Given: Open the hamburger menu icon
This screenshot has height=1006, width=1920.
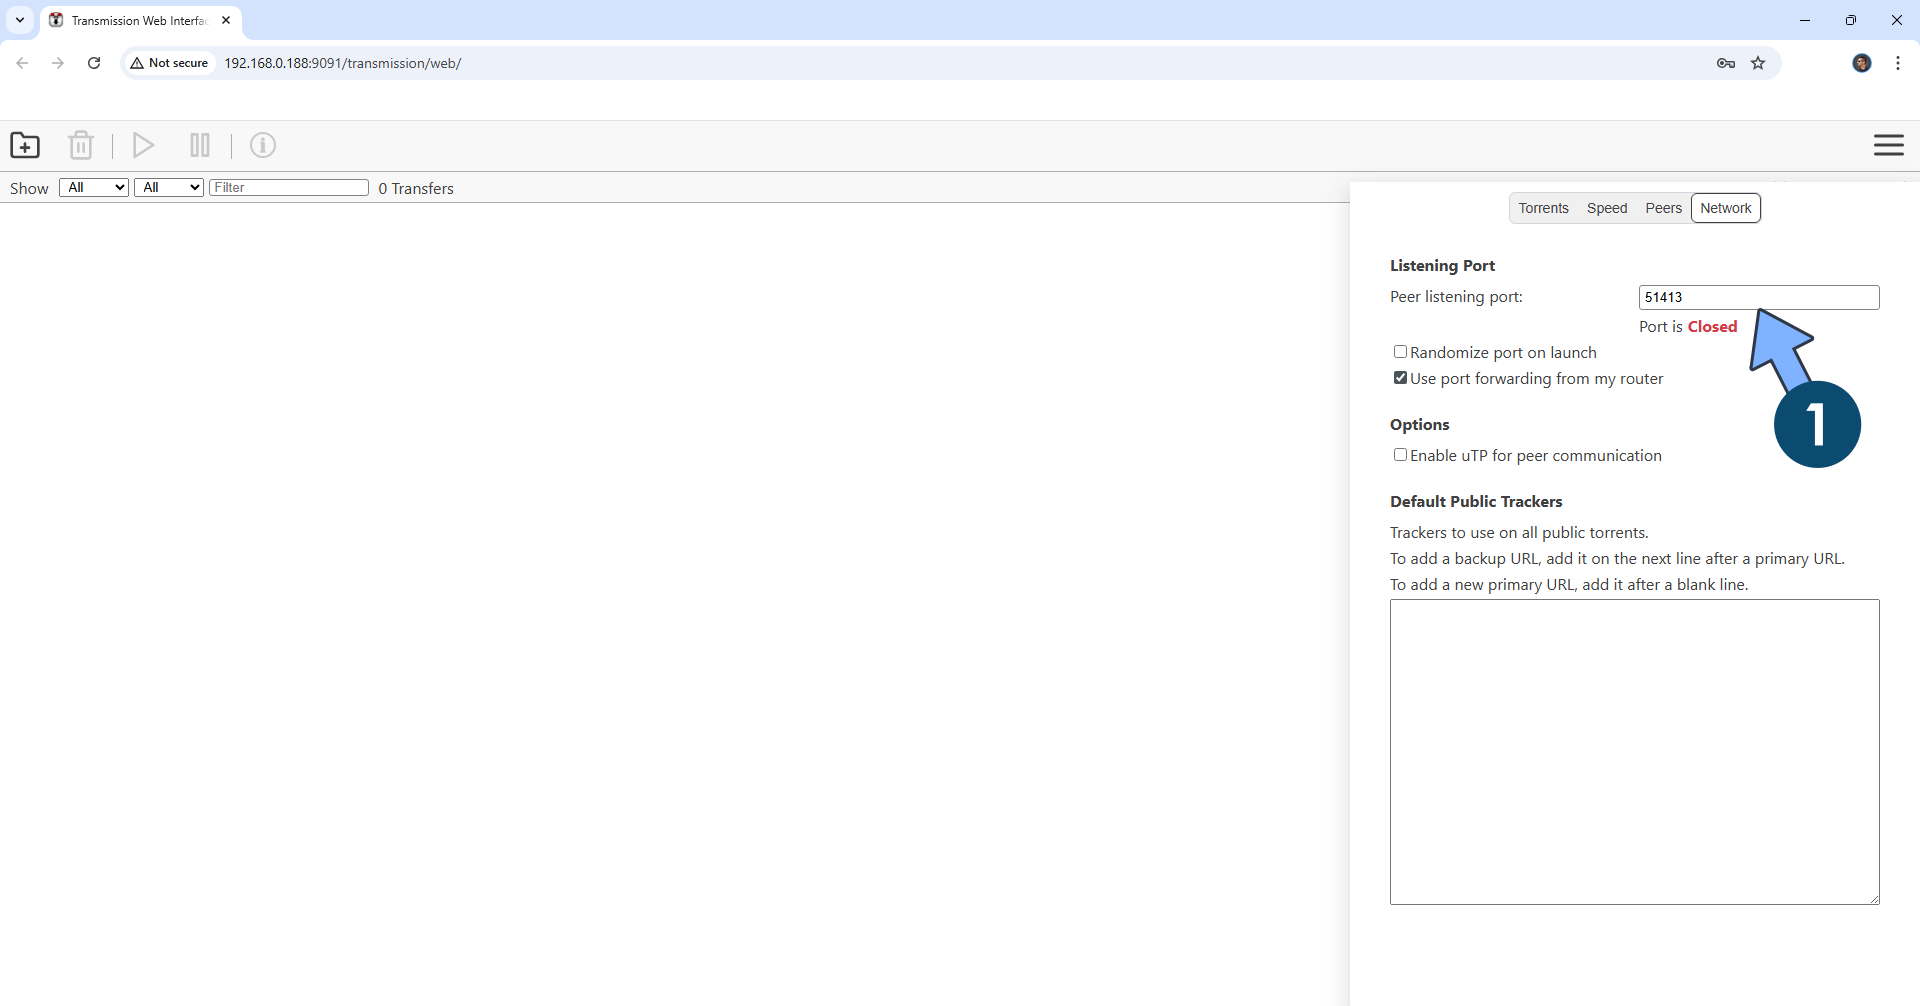Looking at the screenshot, I should click(1888, 145).
